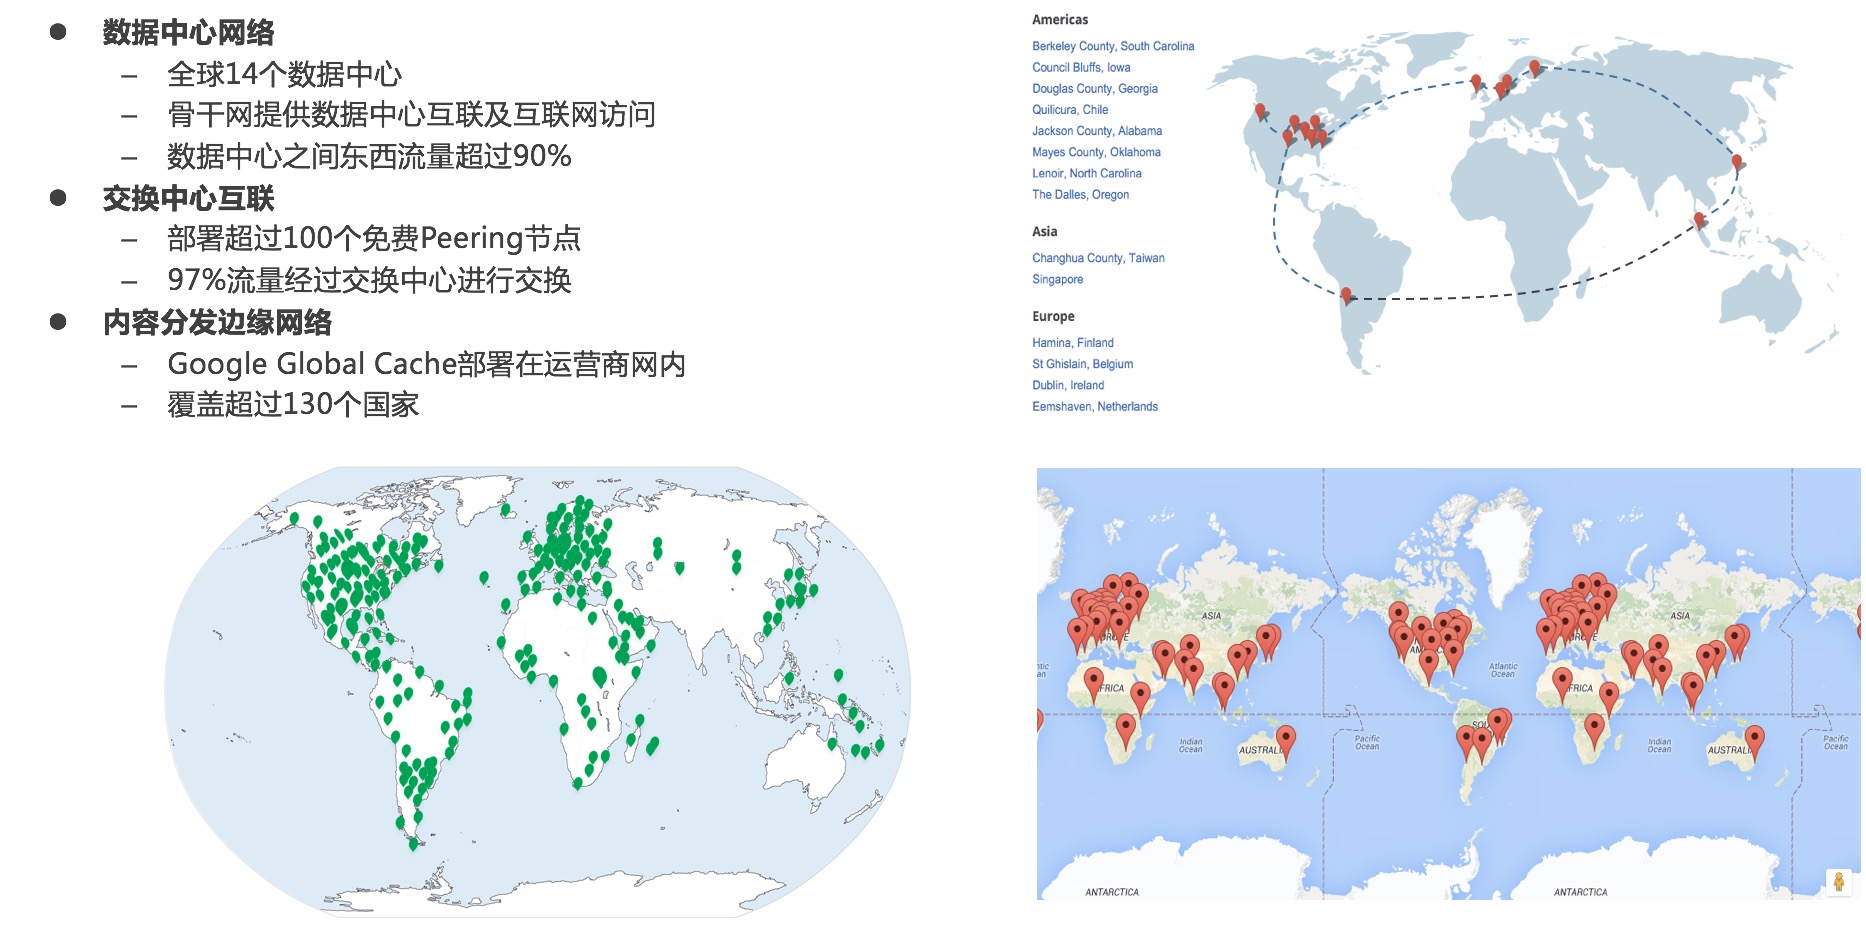Click the green pin at South America's southern tip
This screenshot has height=930, width=1866.
tap(413, 843)
